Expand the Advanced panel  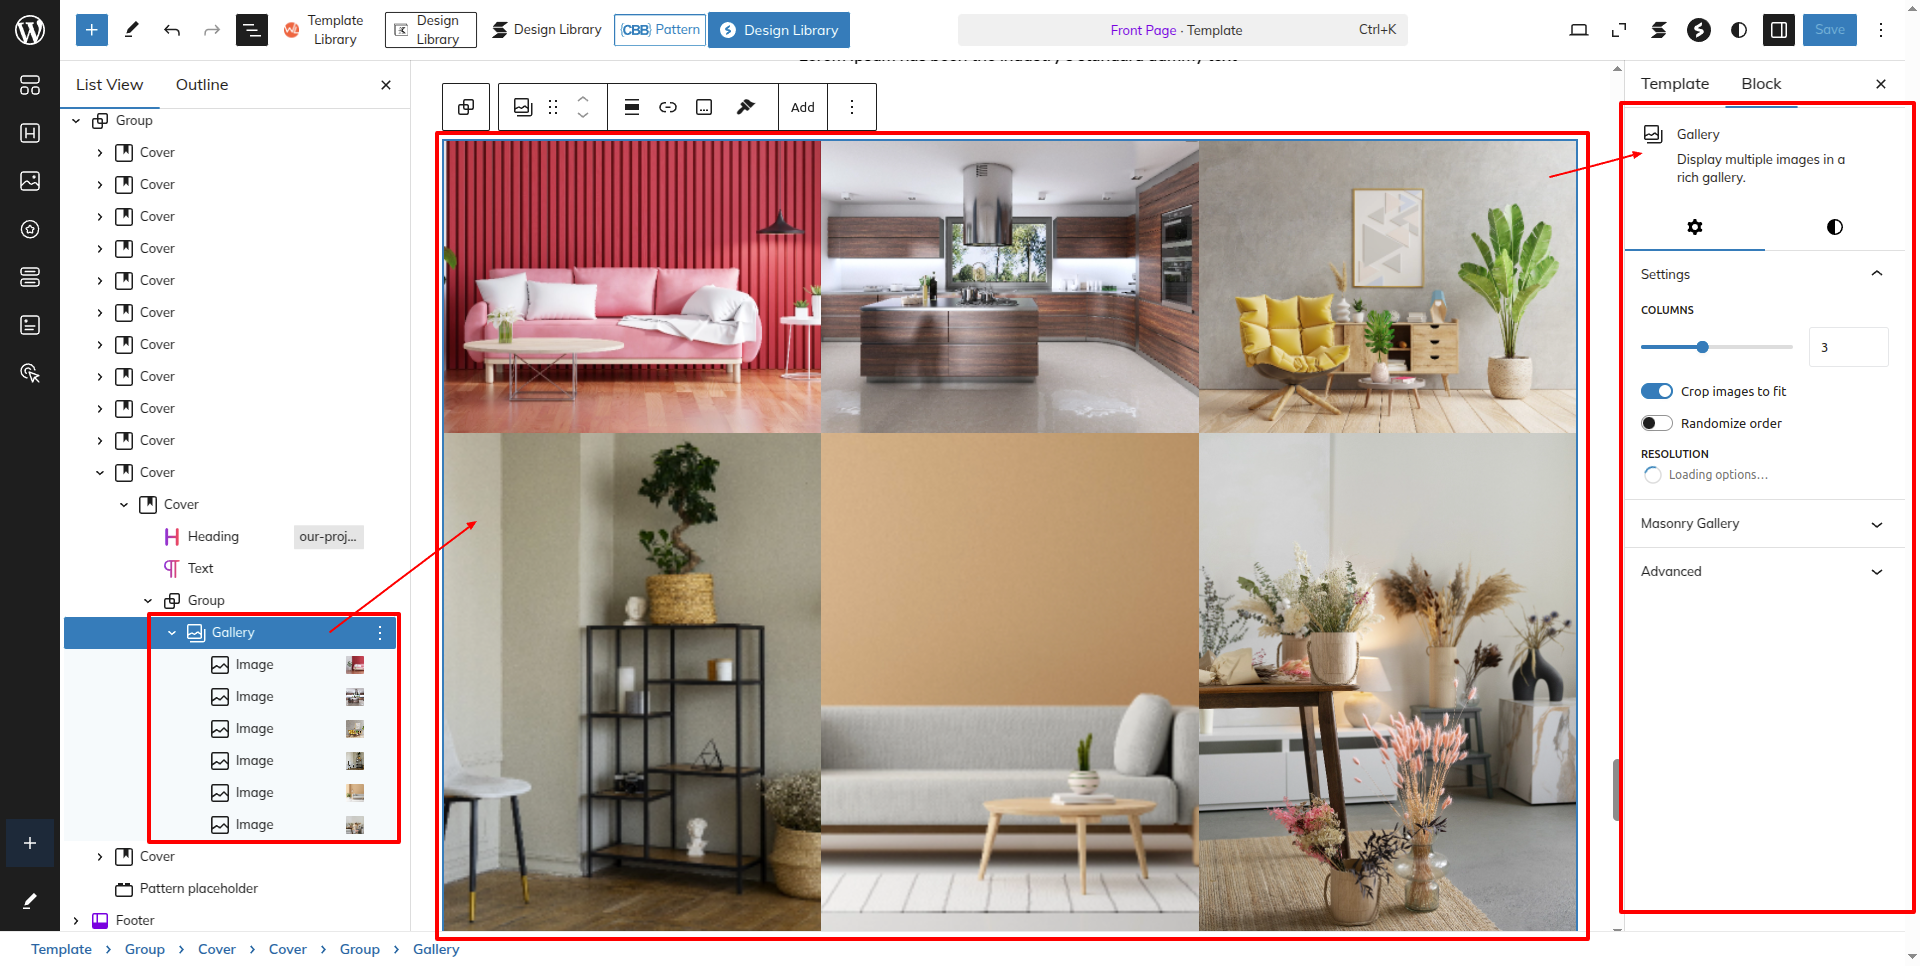tap(1762, 572)
